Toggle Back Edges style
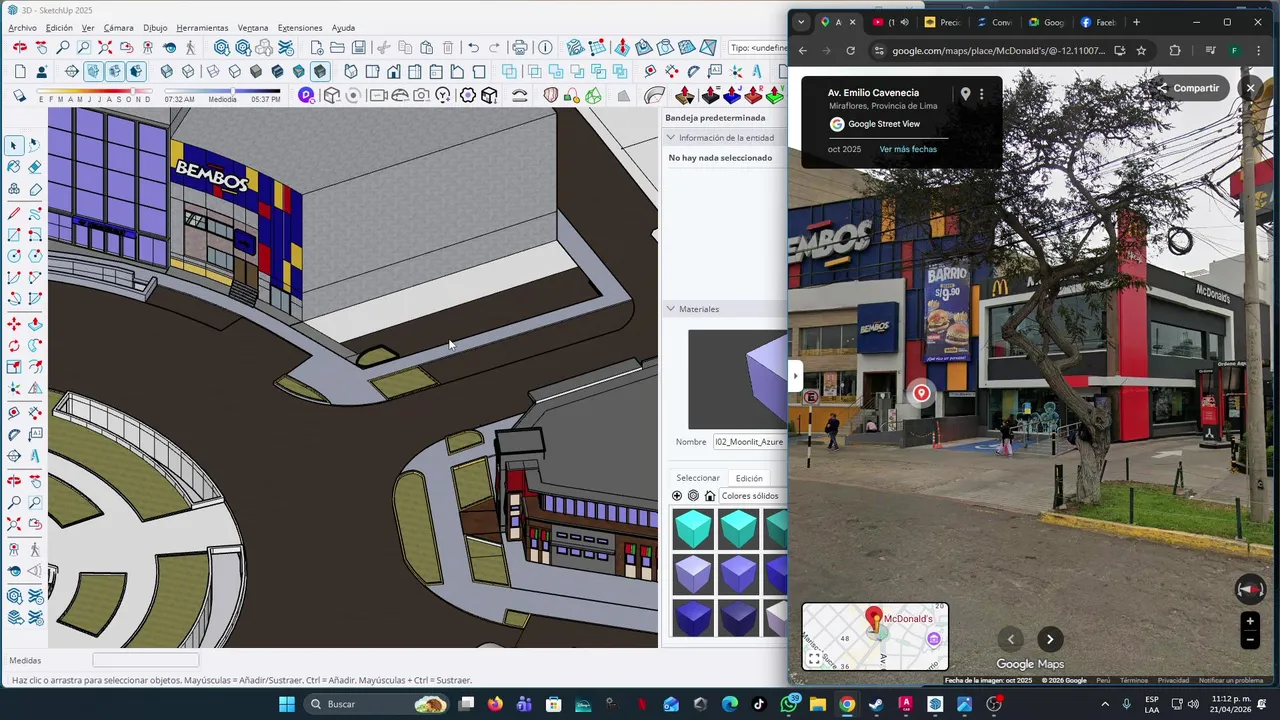Viewport: 1280px width, 720px height. click(x=188, y=71)
